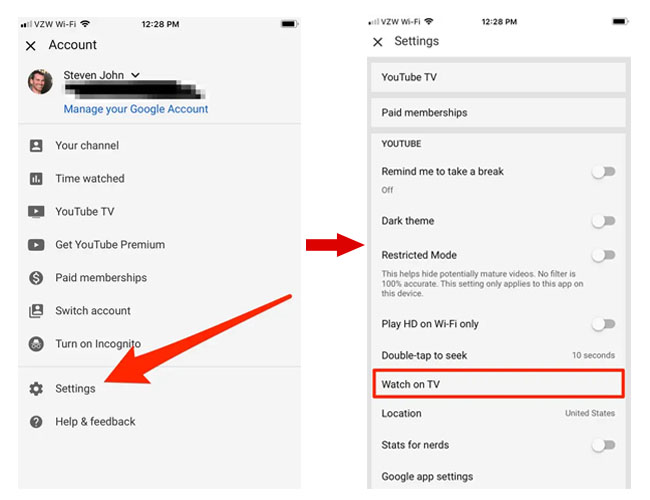
Task: Open Double-tap to seek 10 seconds option
Action: [x=498, y=355]
